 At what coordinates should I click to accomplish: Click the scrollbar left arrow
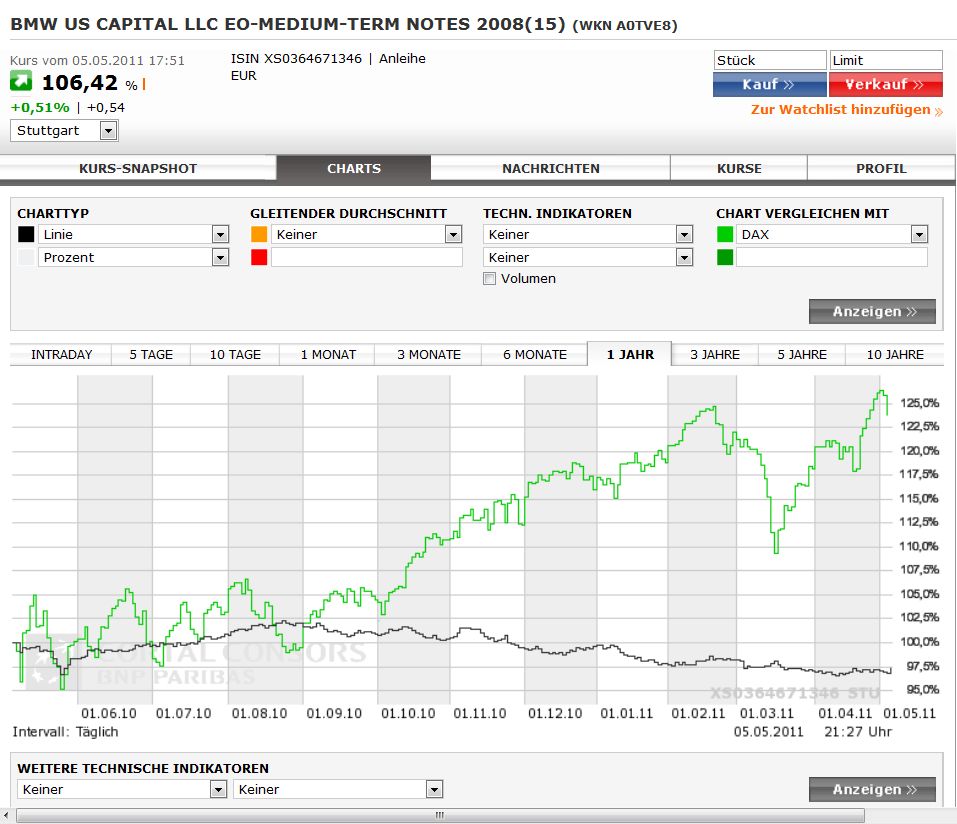(x=6, y=815)
